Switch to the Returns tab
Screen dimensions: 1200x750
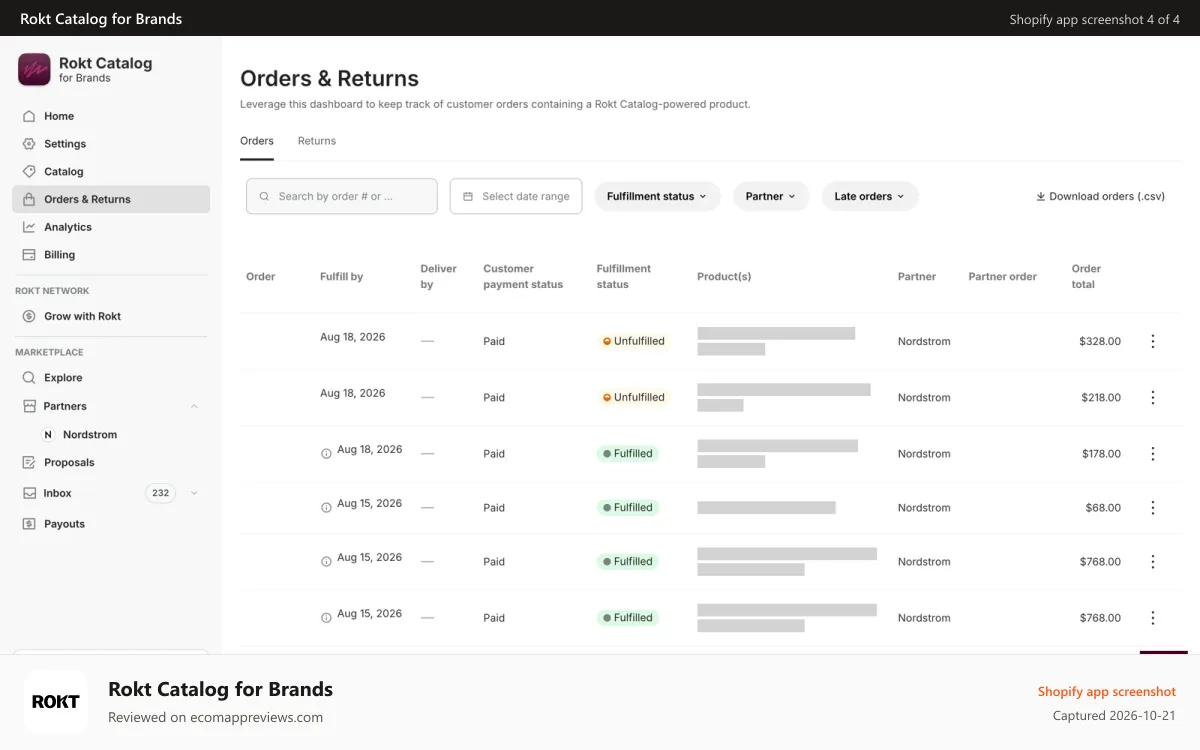pos(317,141)
